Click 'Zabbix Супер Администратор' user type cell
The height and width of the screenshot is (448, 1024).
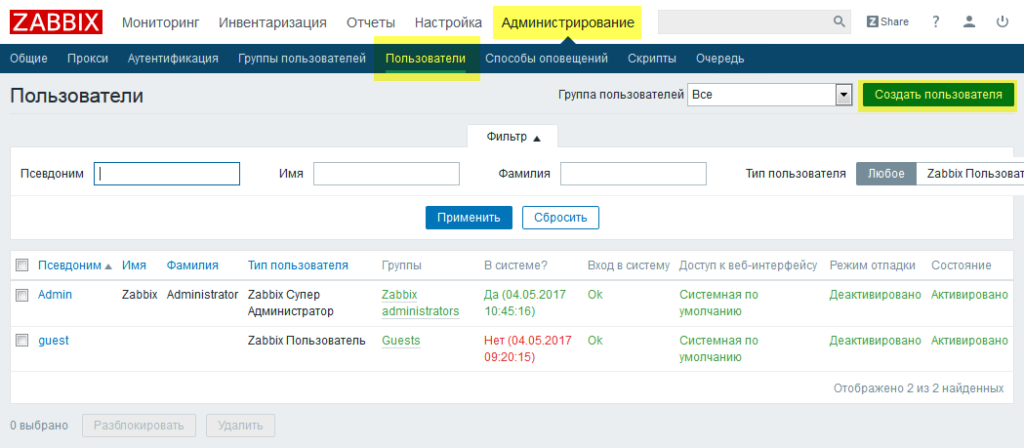[x=291, y=303]
